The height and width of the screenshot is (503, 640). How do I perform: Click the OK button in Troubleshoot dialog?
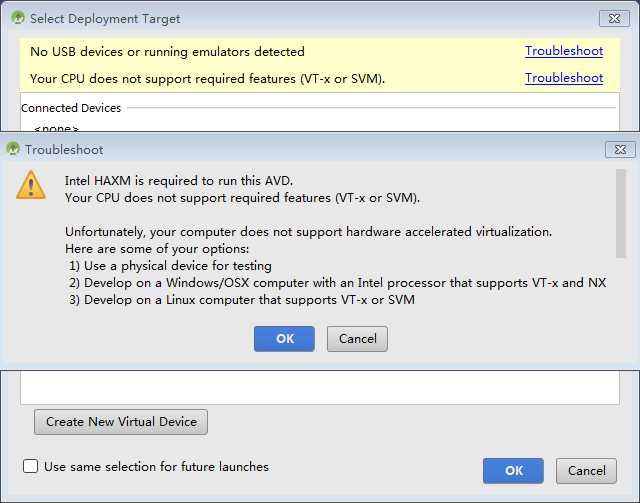click(x=284, y=338)
